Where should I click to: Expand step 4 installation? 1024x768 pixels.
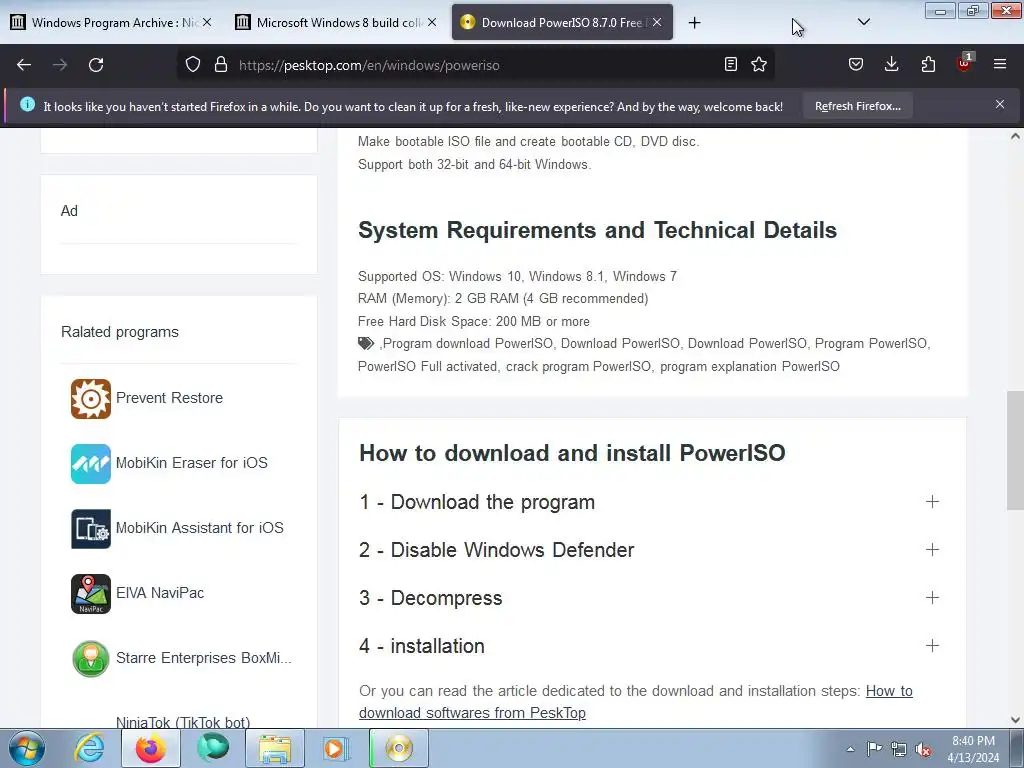(x=649, y=646)
